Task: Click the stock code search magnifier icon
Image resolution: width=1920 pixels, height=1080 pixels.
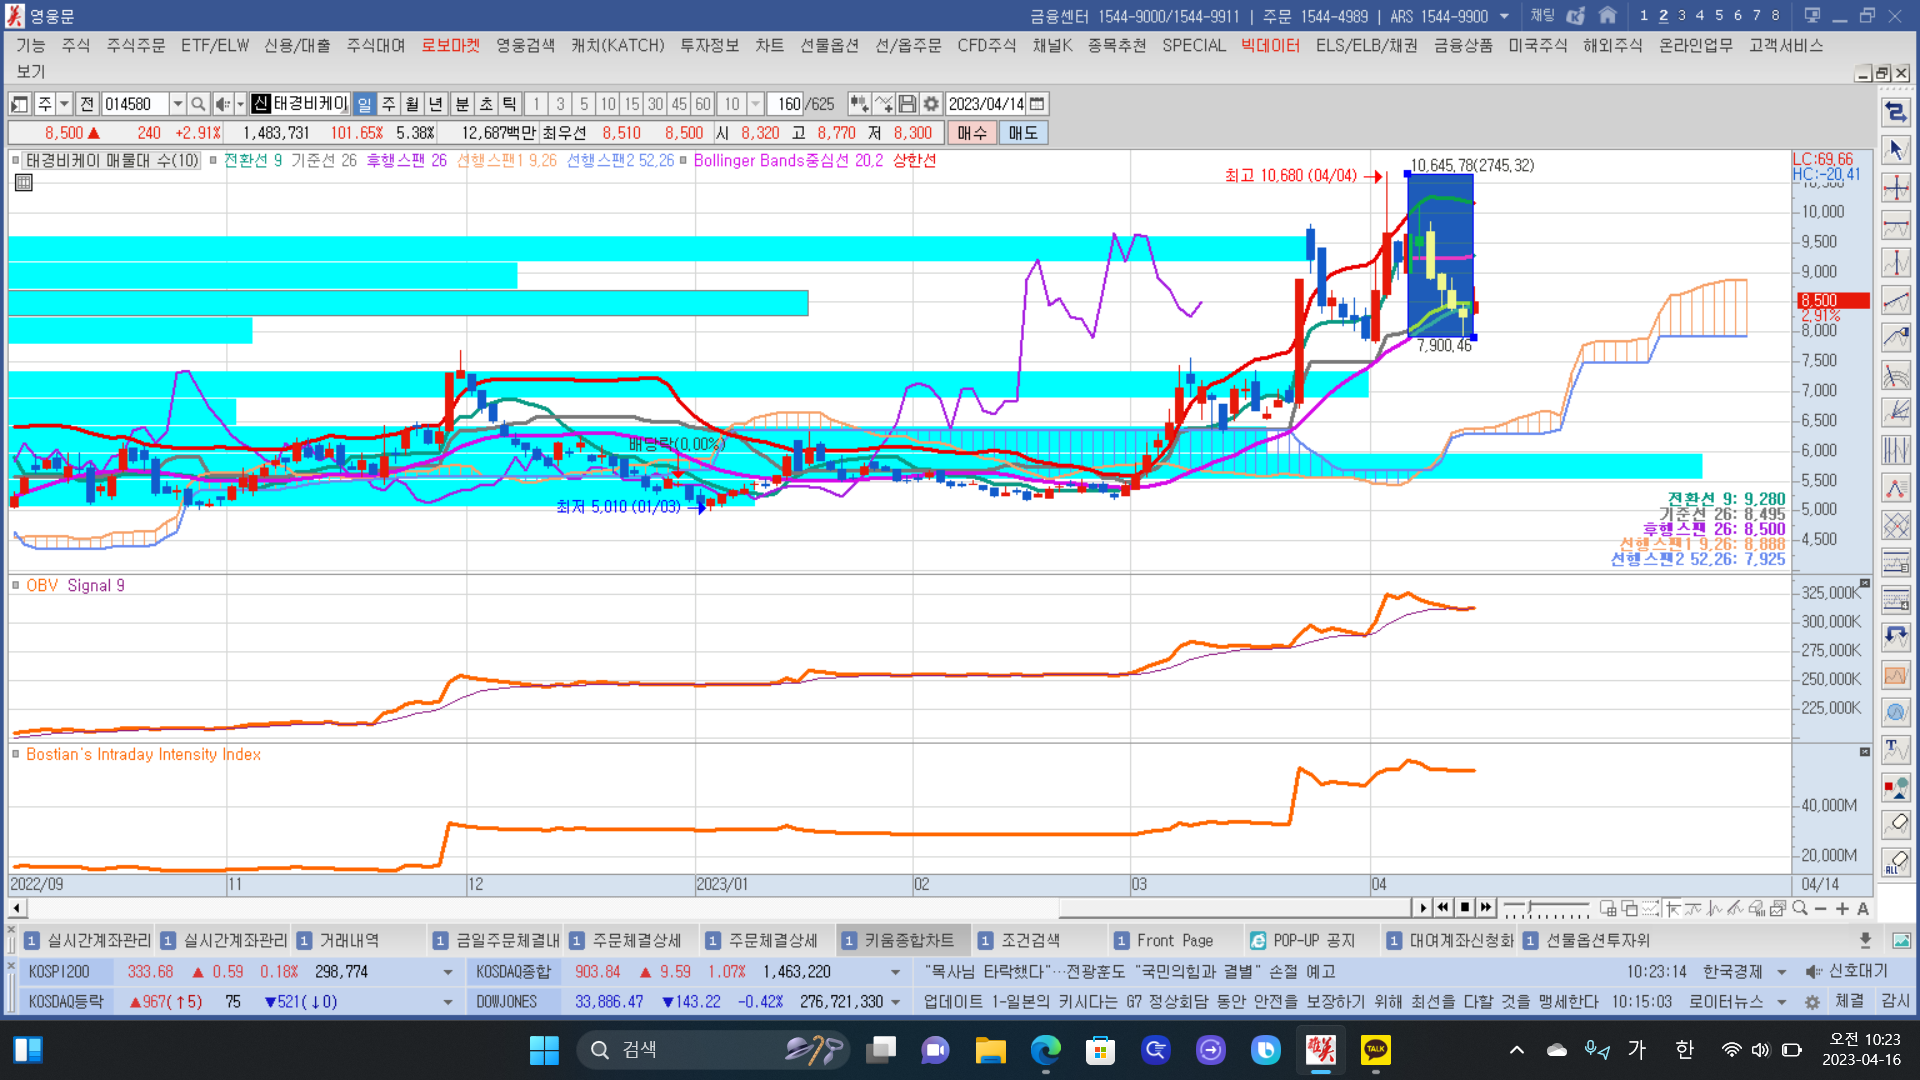Action: pos(198,104)
